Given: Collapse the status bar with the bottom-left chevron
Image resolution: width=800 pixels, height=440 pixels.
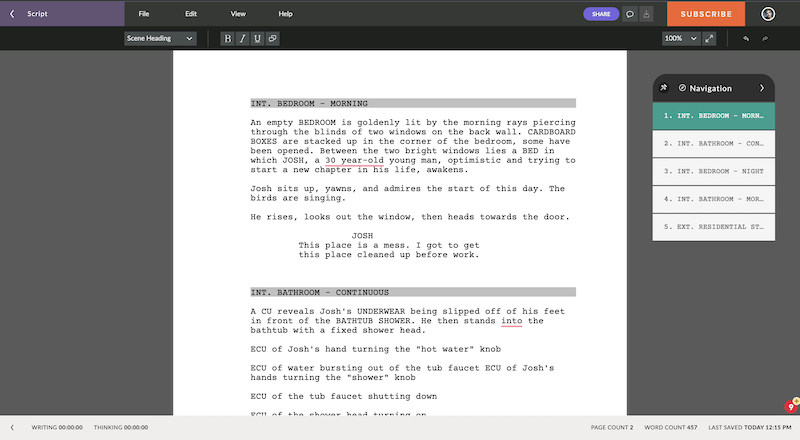Looking at the screenshot, I should [x=12, y=427].
